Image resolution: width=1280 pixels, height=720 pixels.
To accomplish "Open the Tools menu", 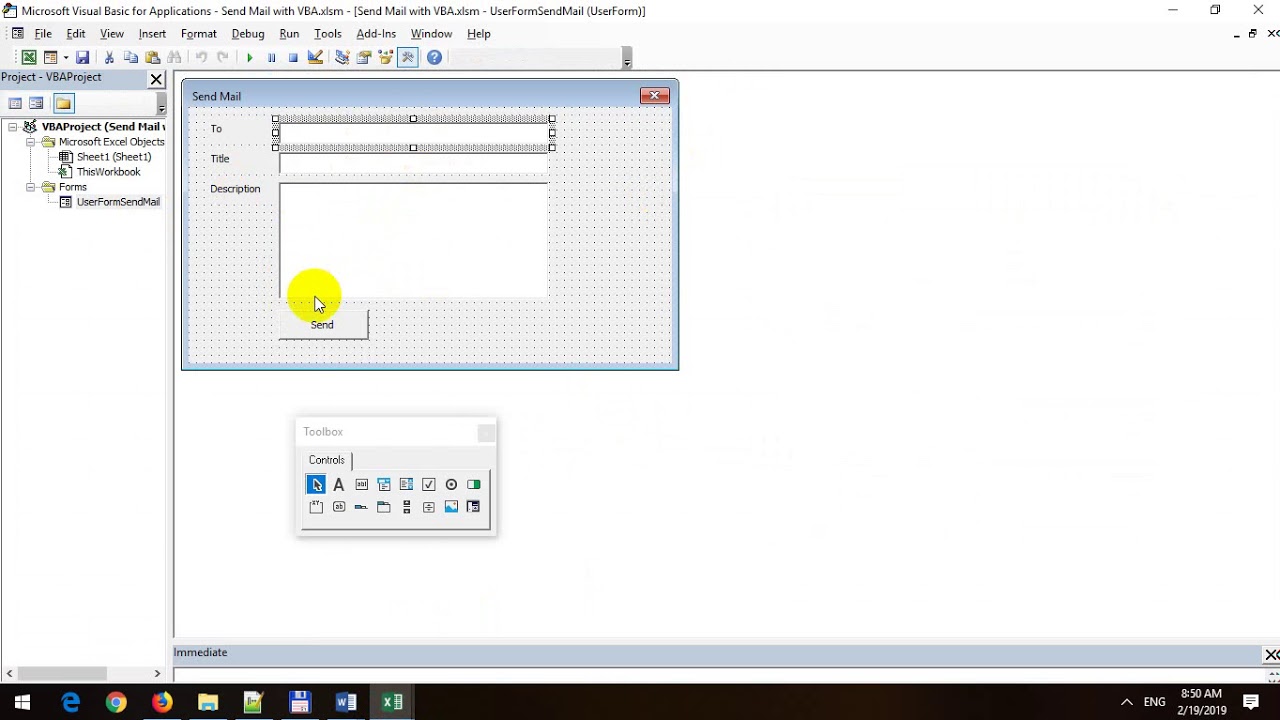I will (328, 34).
